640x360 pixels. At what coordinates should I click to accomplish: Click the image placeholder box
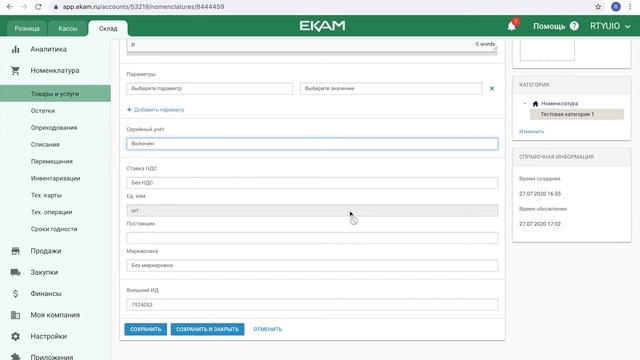547,50
